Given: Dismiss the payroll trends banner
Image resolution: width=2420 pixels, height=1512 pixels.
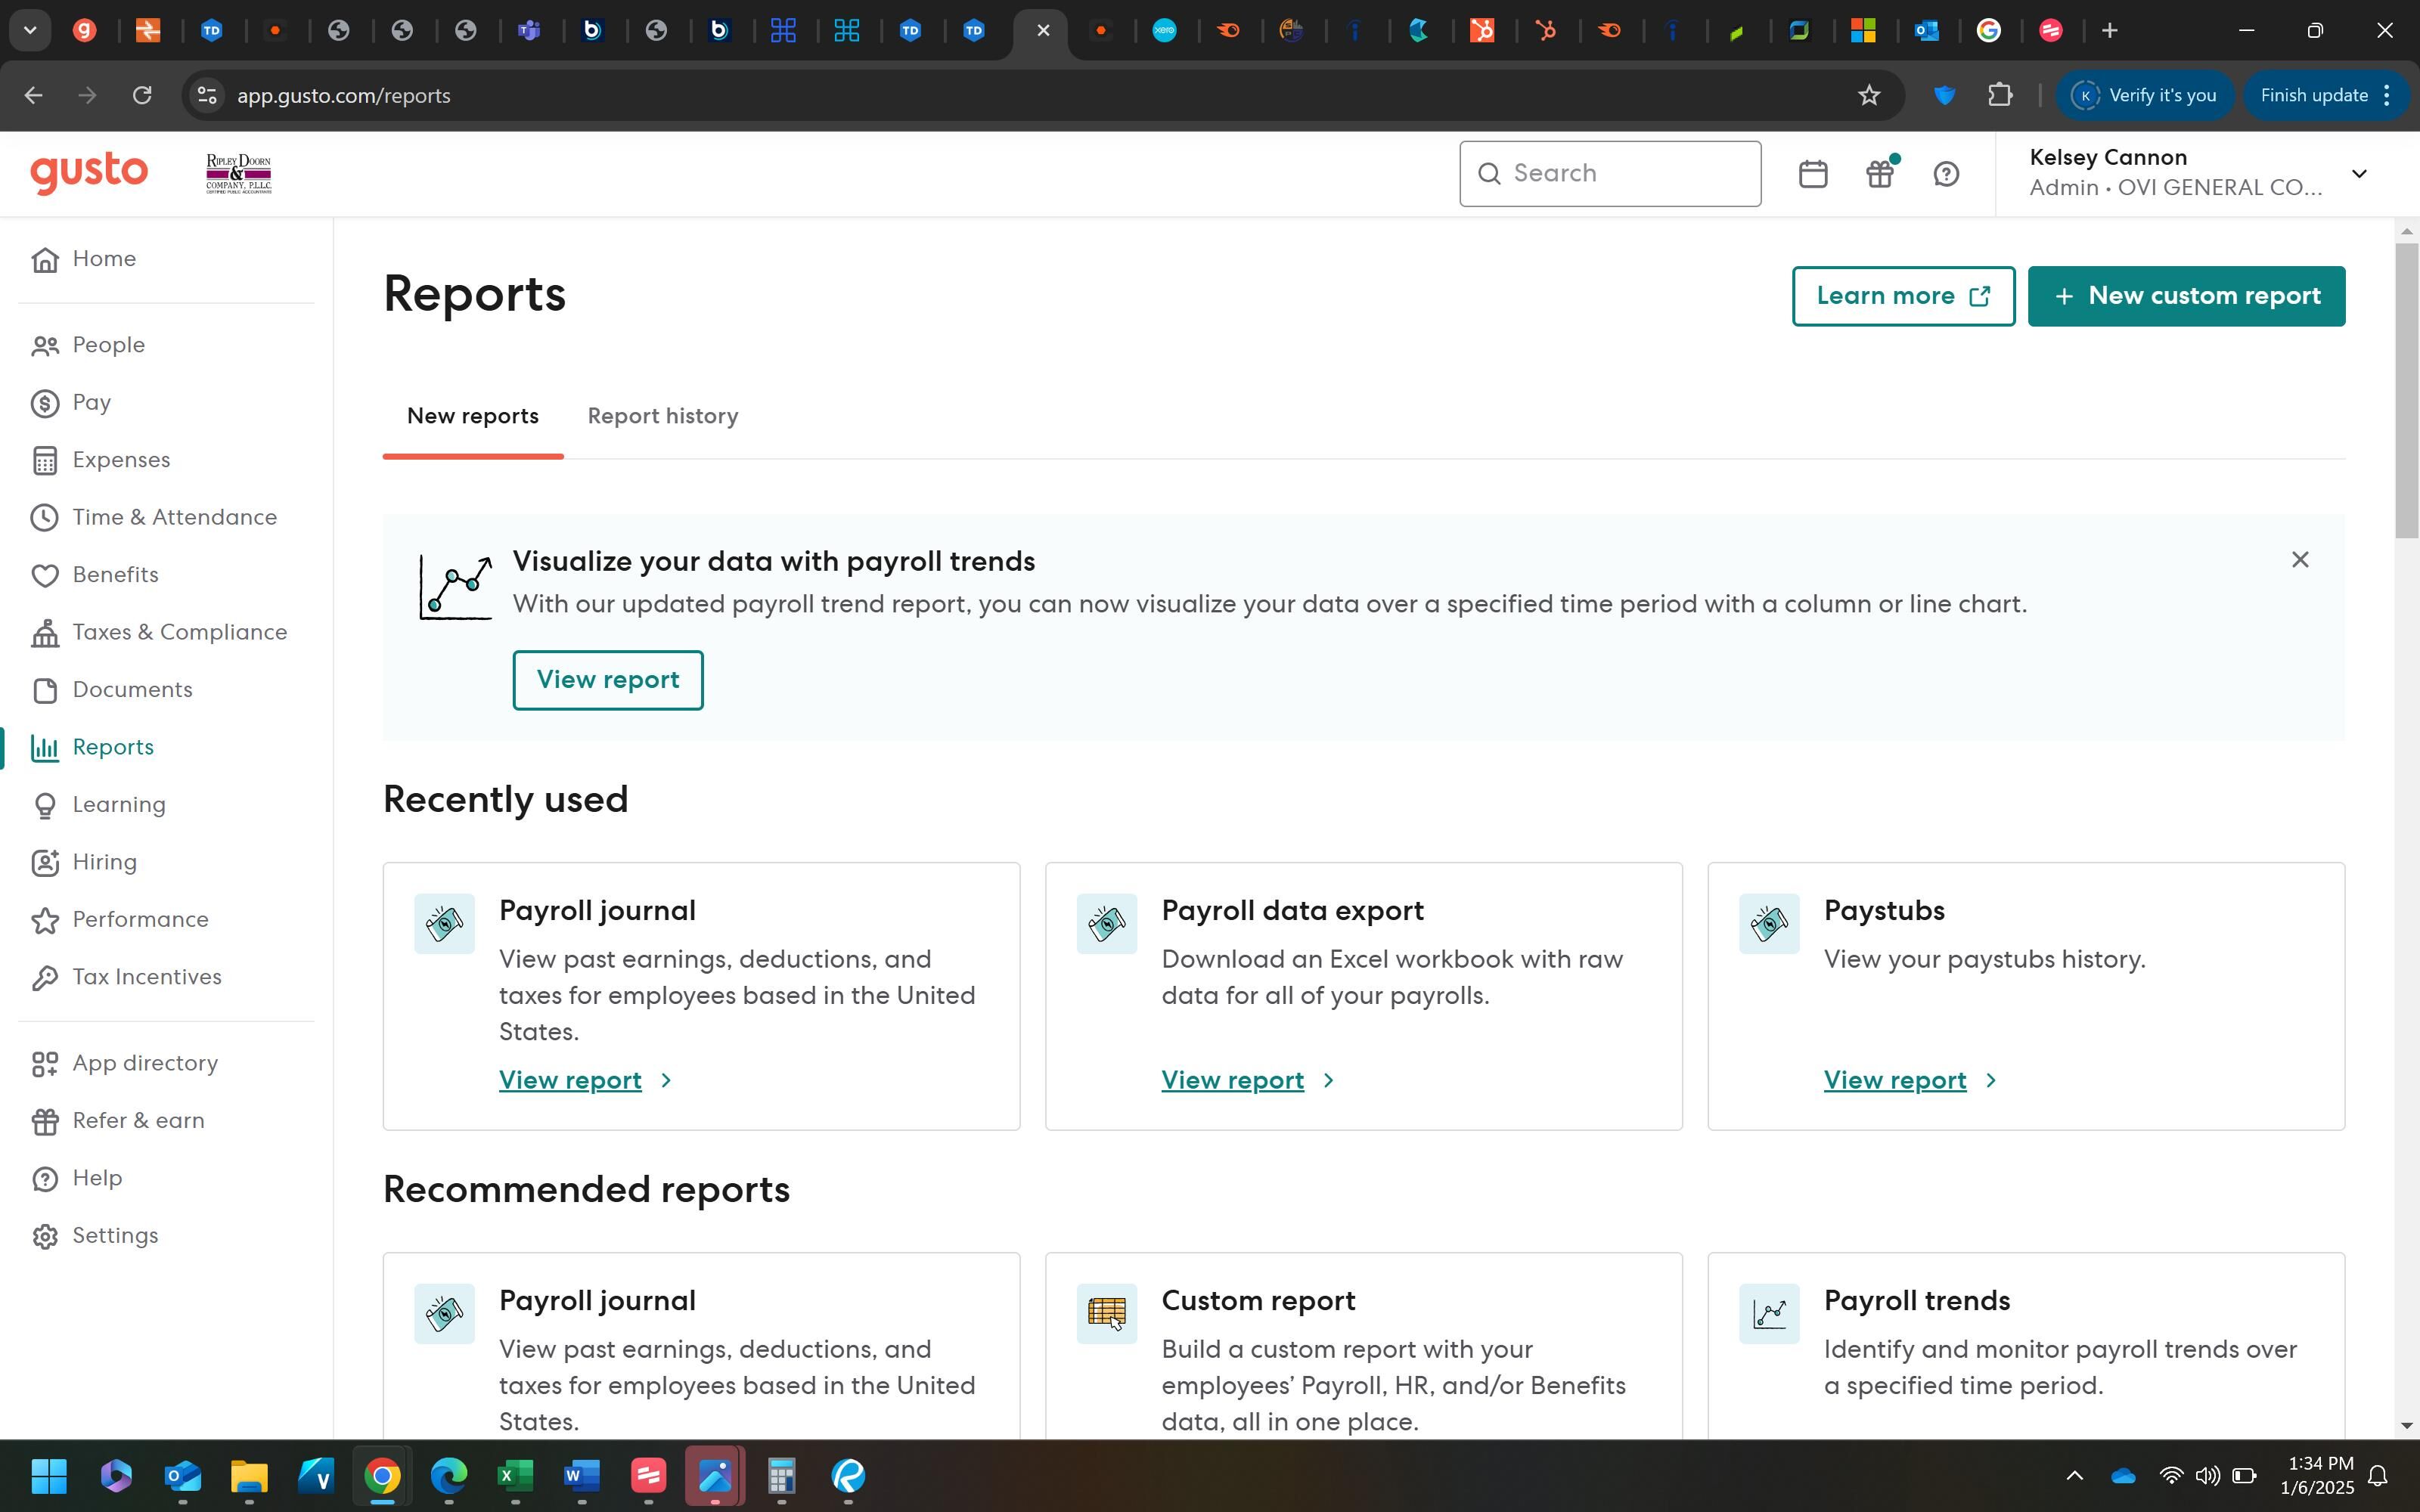Looking at the screenshot, I should pos(2300,560).
